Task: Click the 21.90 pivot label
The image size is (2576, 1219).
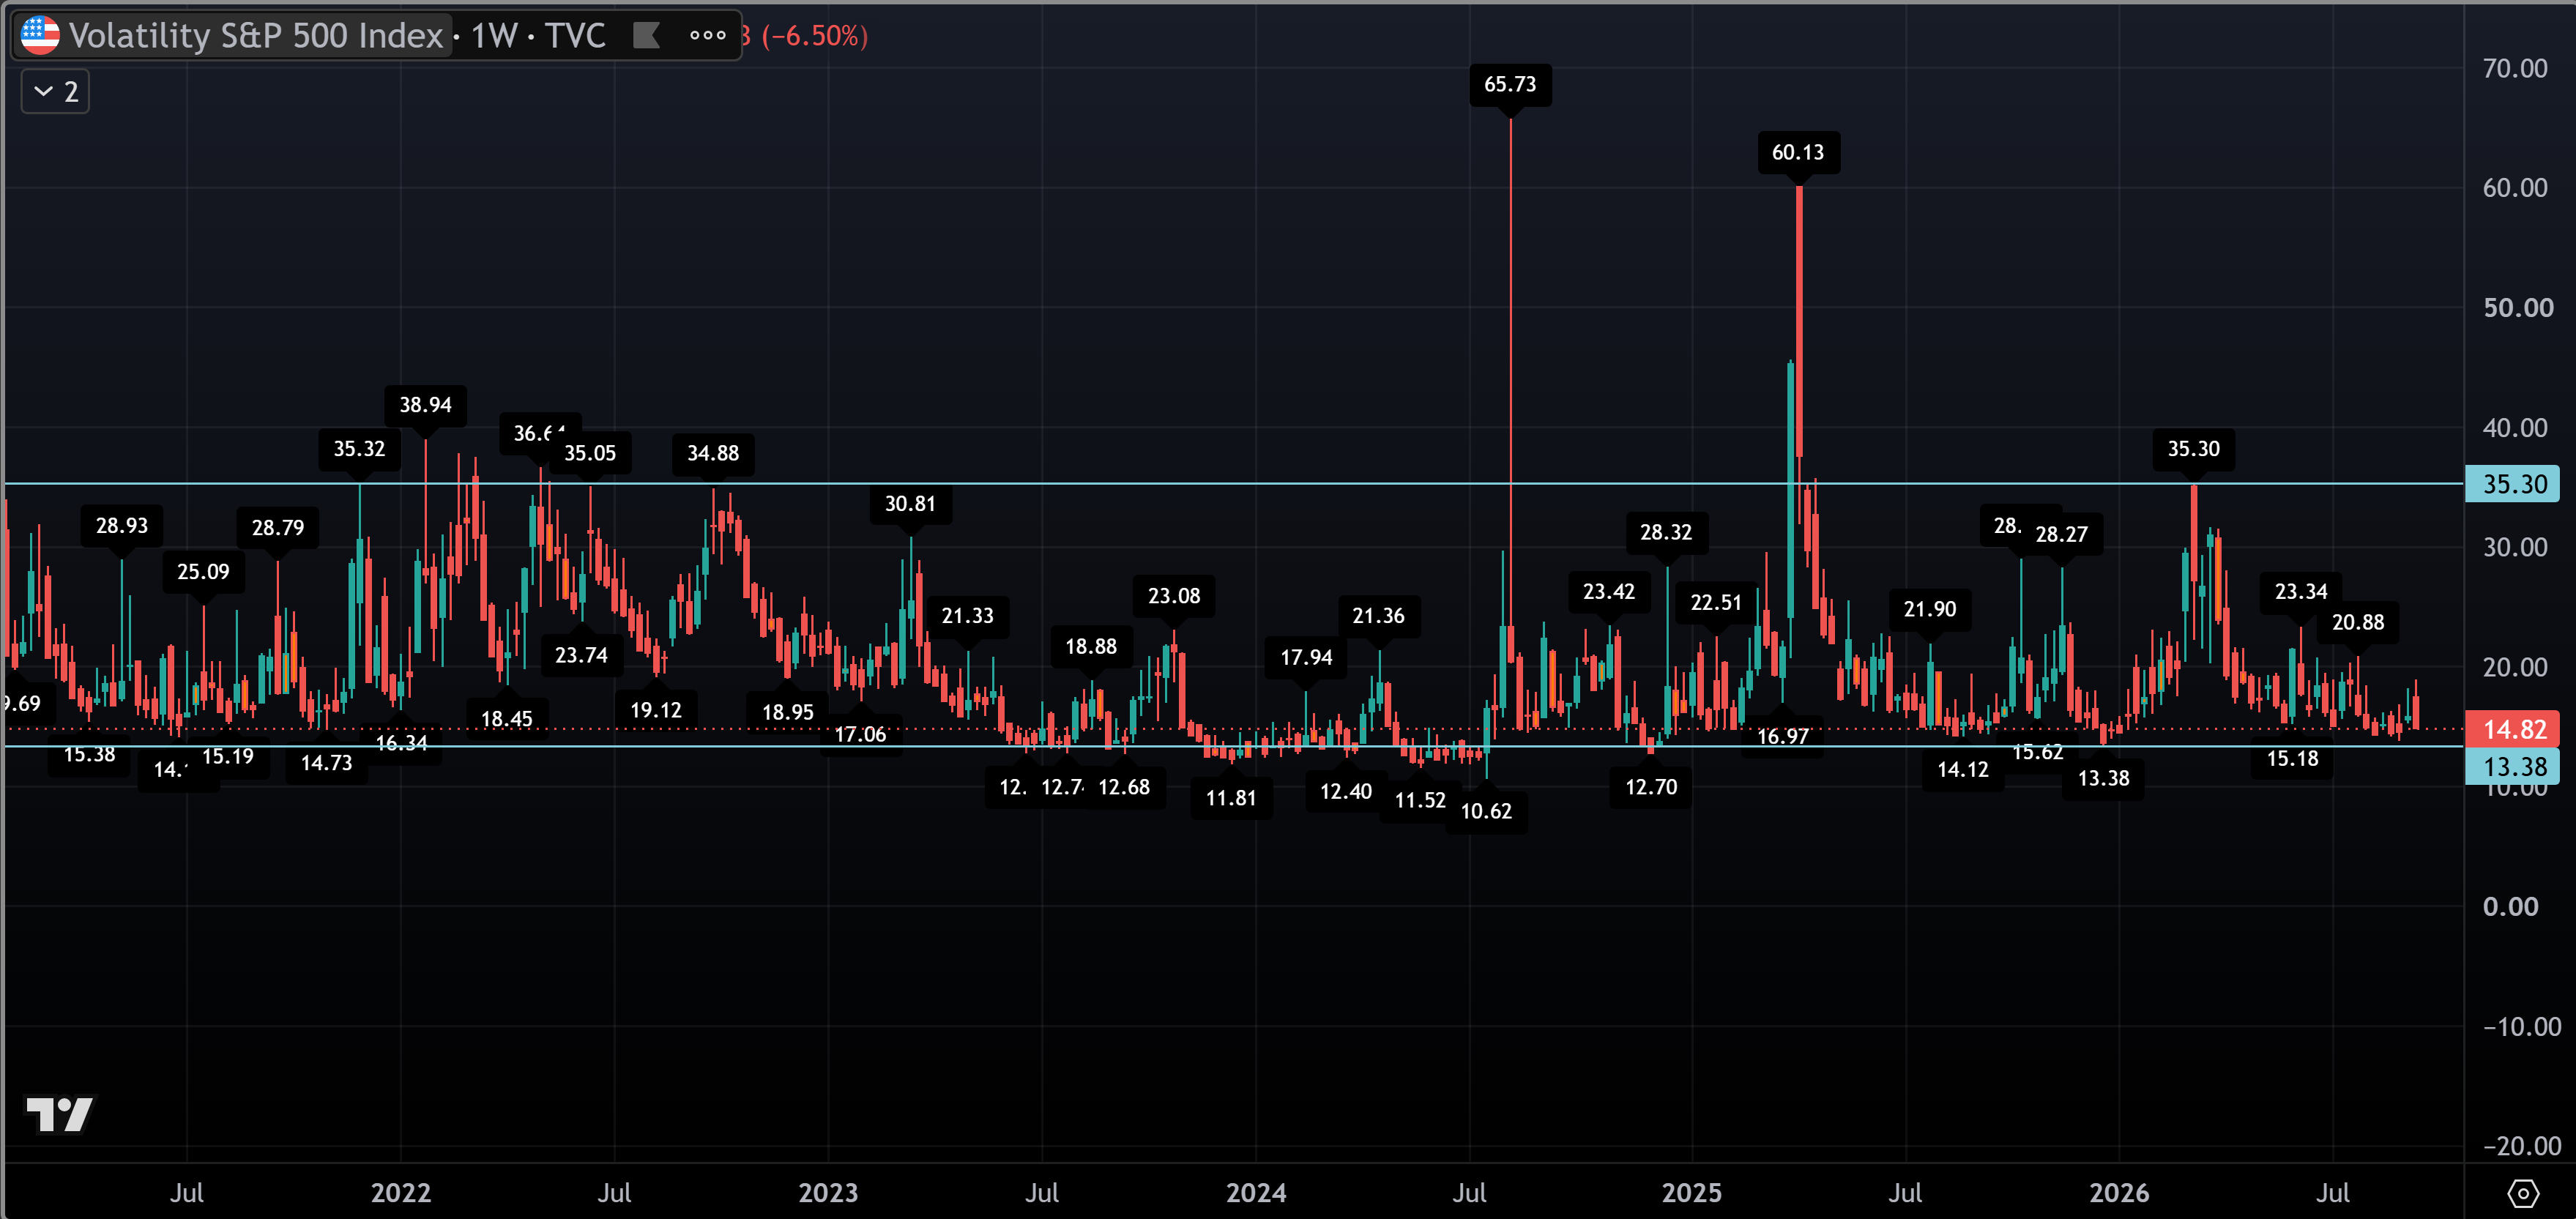Action: (1930, 609)
